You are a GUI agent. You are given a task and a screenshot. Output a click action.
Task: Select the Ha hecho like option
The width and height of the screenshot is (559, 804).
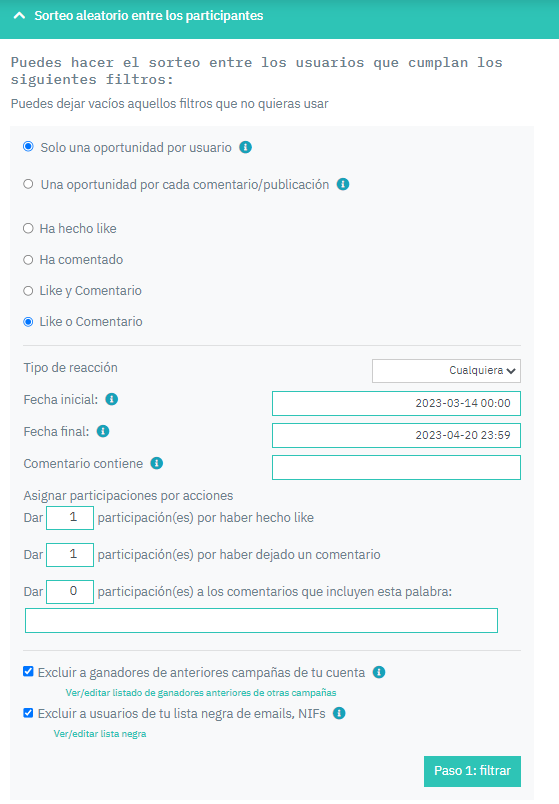tap(28, 229)
